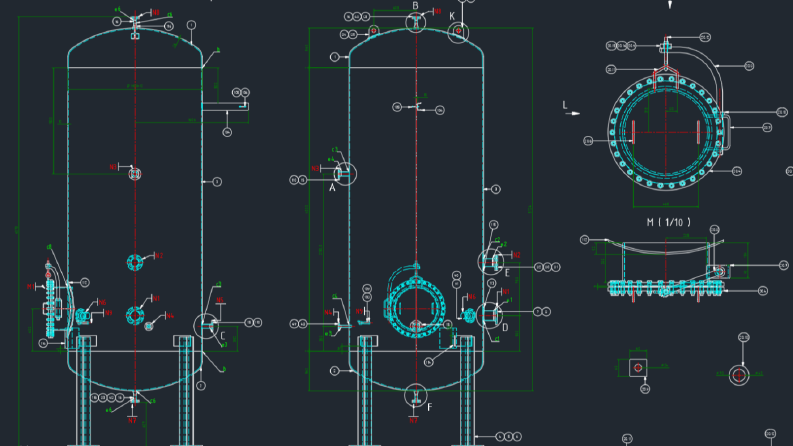Screen dimensions: 793x446
Task: Select the "N3" tag beside detail A
Action: pos(316,168)
